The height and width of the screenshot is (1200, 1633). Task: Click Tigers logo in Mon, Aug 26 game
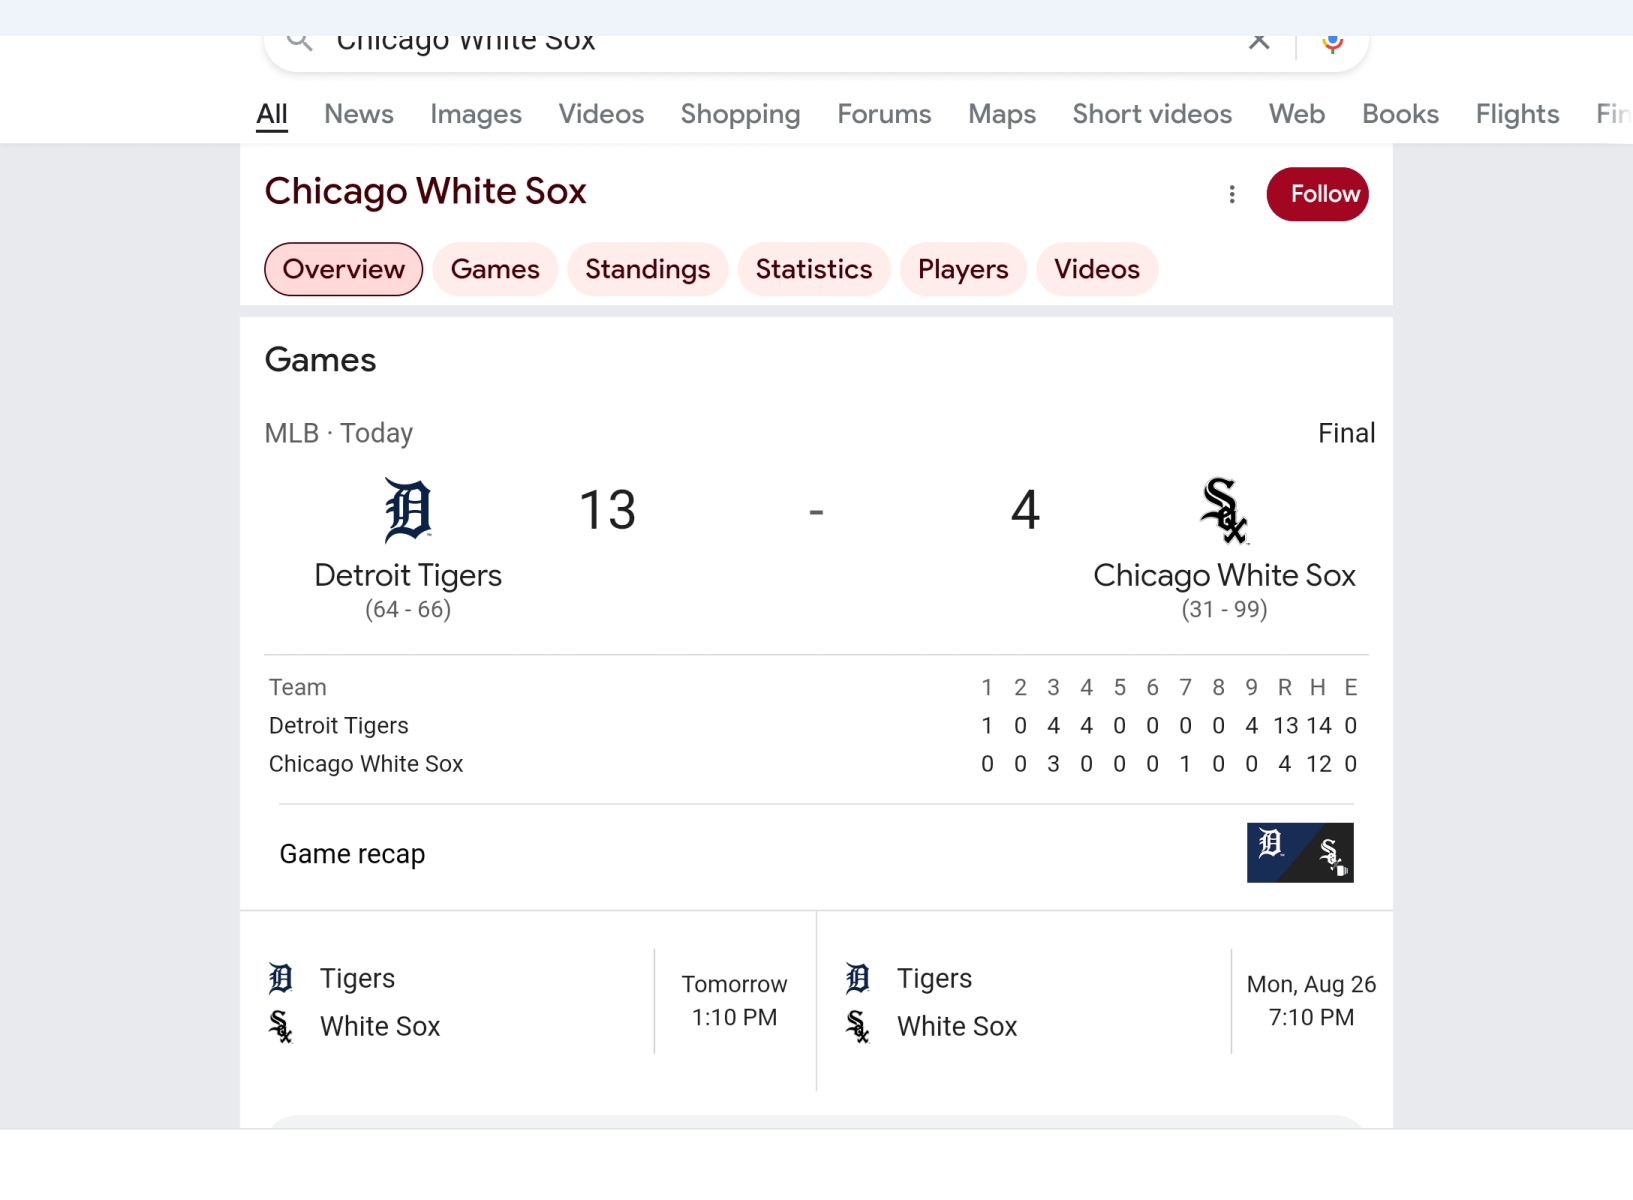tap(858, 978)
